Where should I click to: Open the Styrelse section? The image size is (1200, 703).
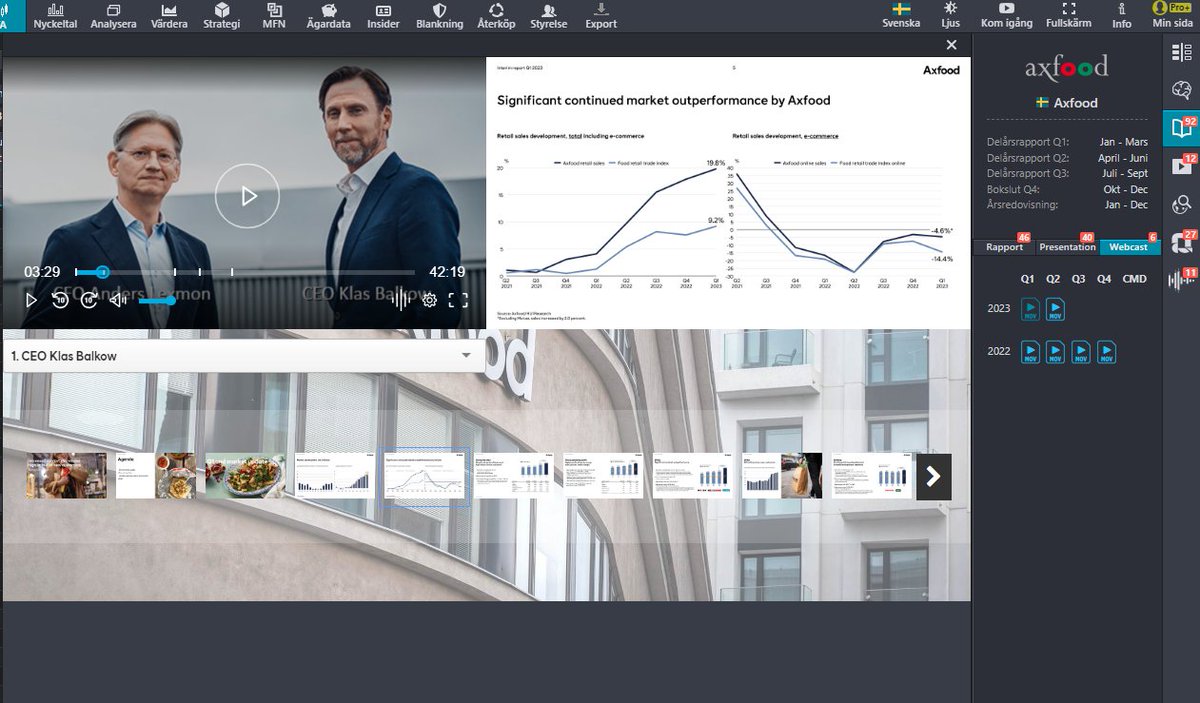pyautogui.click(x=549, y=15)
